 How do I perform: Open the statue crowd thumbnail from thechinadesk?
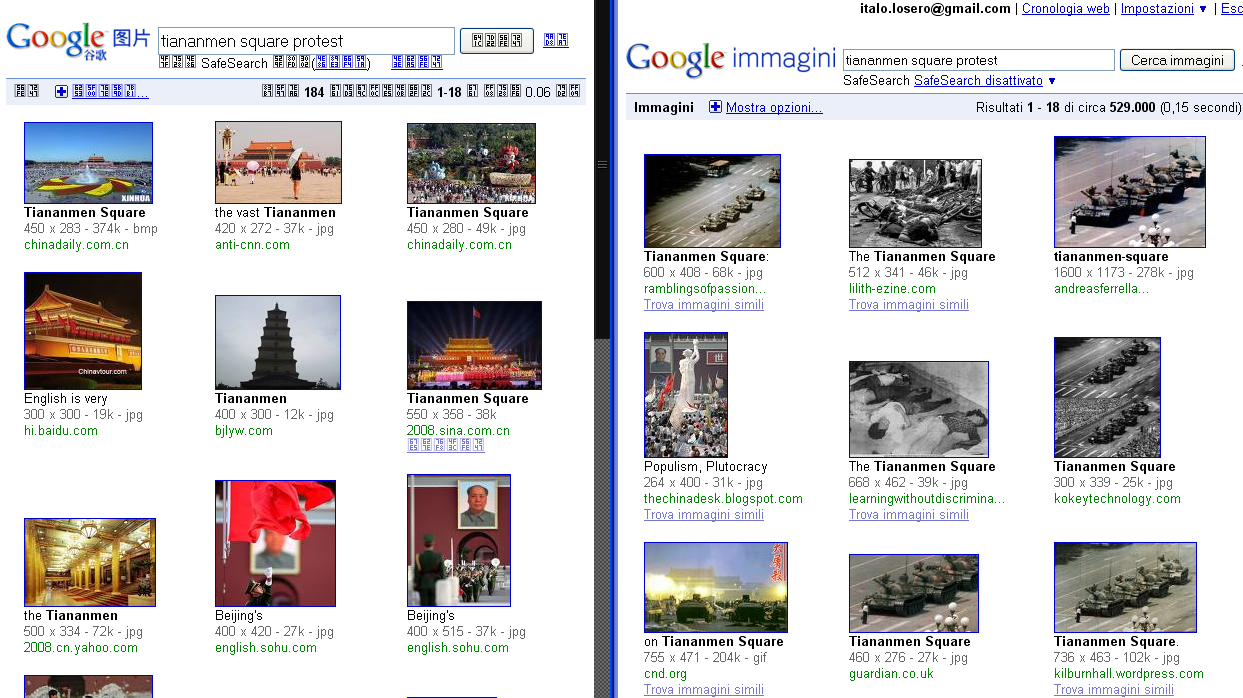pyautogui.click(x=686, y=395)
